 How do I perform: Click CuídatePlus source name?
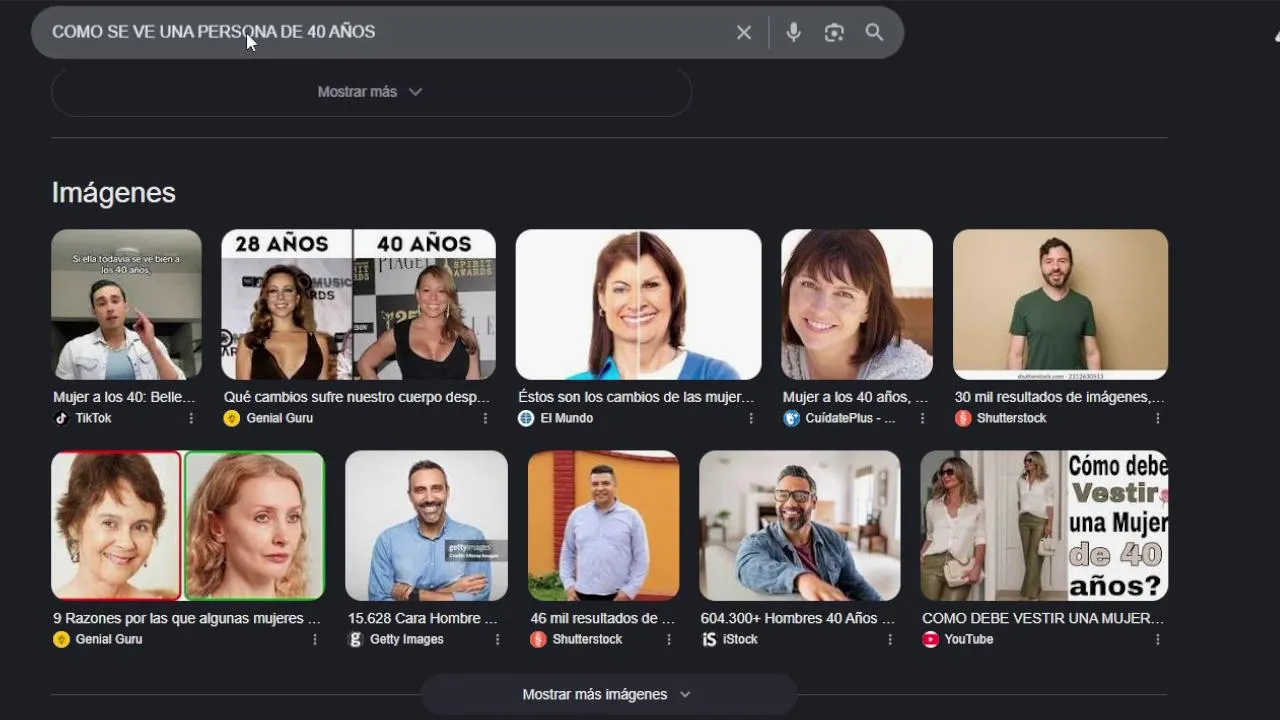[x=851, y=418]
